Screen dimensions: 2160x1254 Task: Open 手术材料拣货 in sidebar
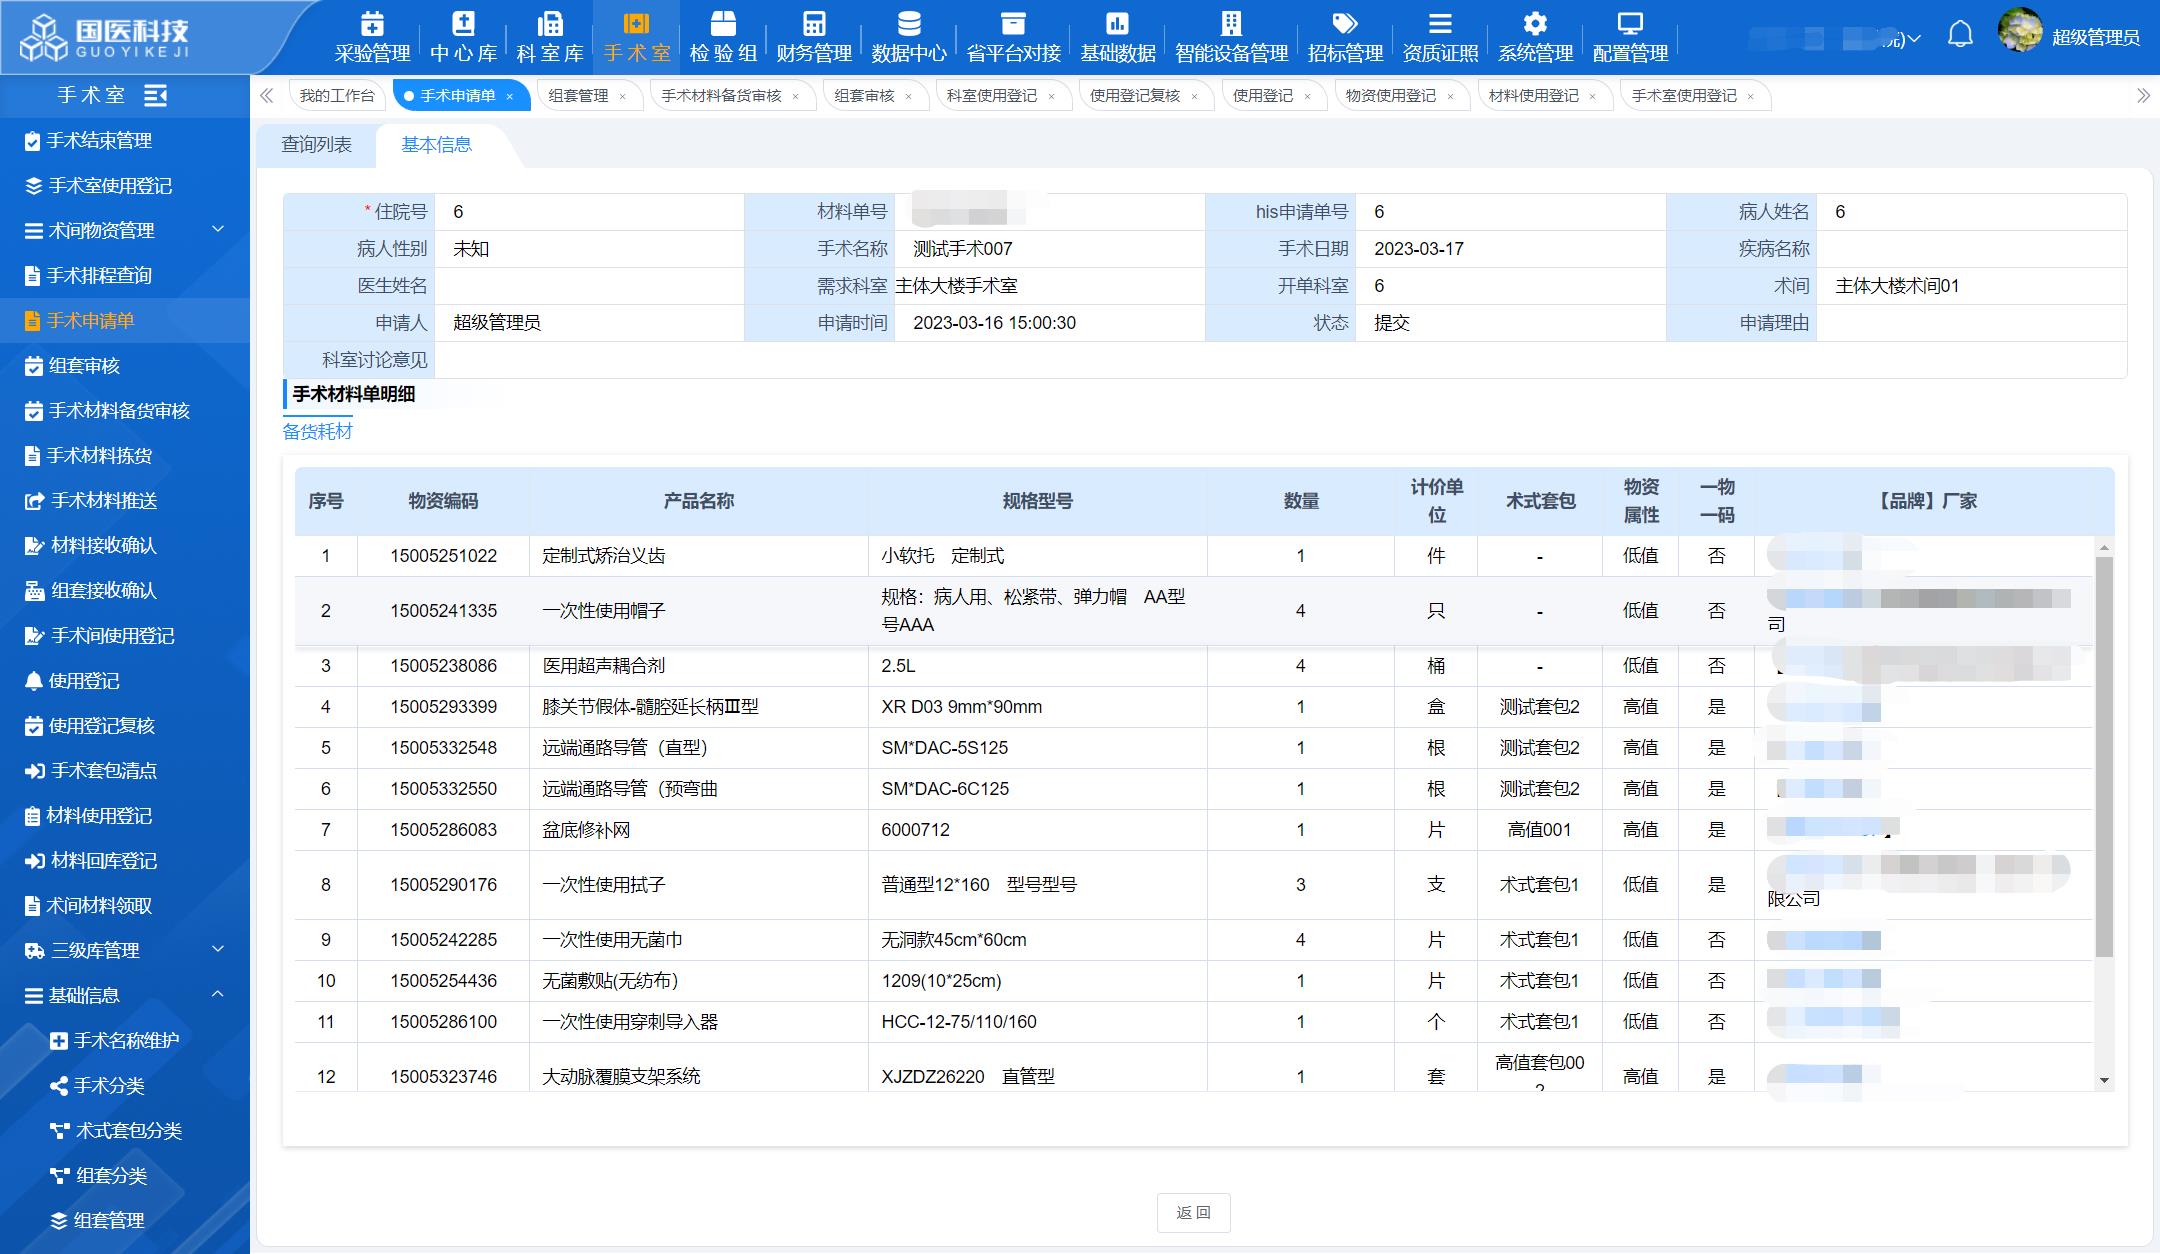(x=125, y=455)
